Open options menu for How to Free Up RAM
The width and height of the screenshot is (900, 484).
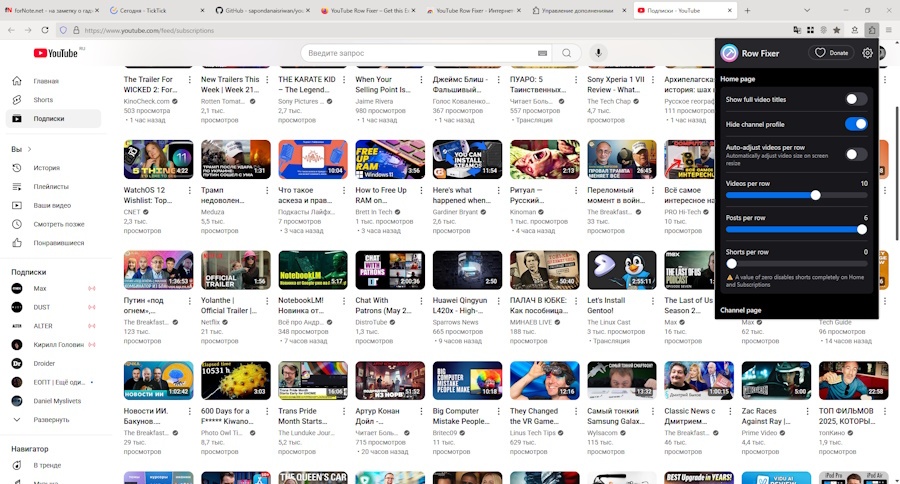pos(421,190)
